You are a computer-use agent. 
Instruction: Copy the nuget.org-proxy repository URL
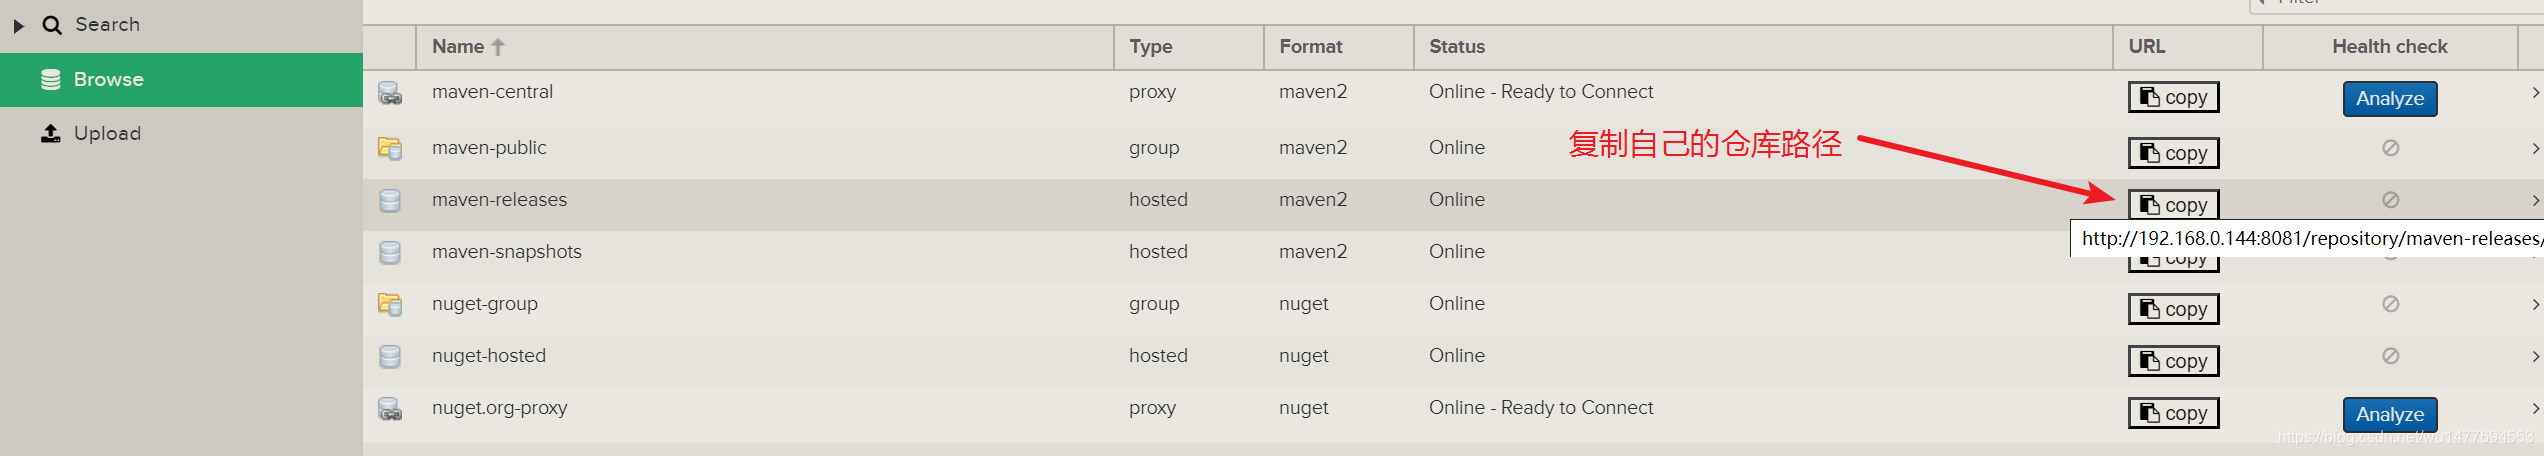[2173, 413]
